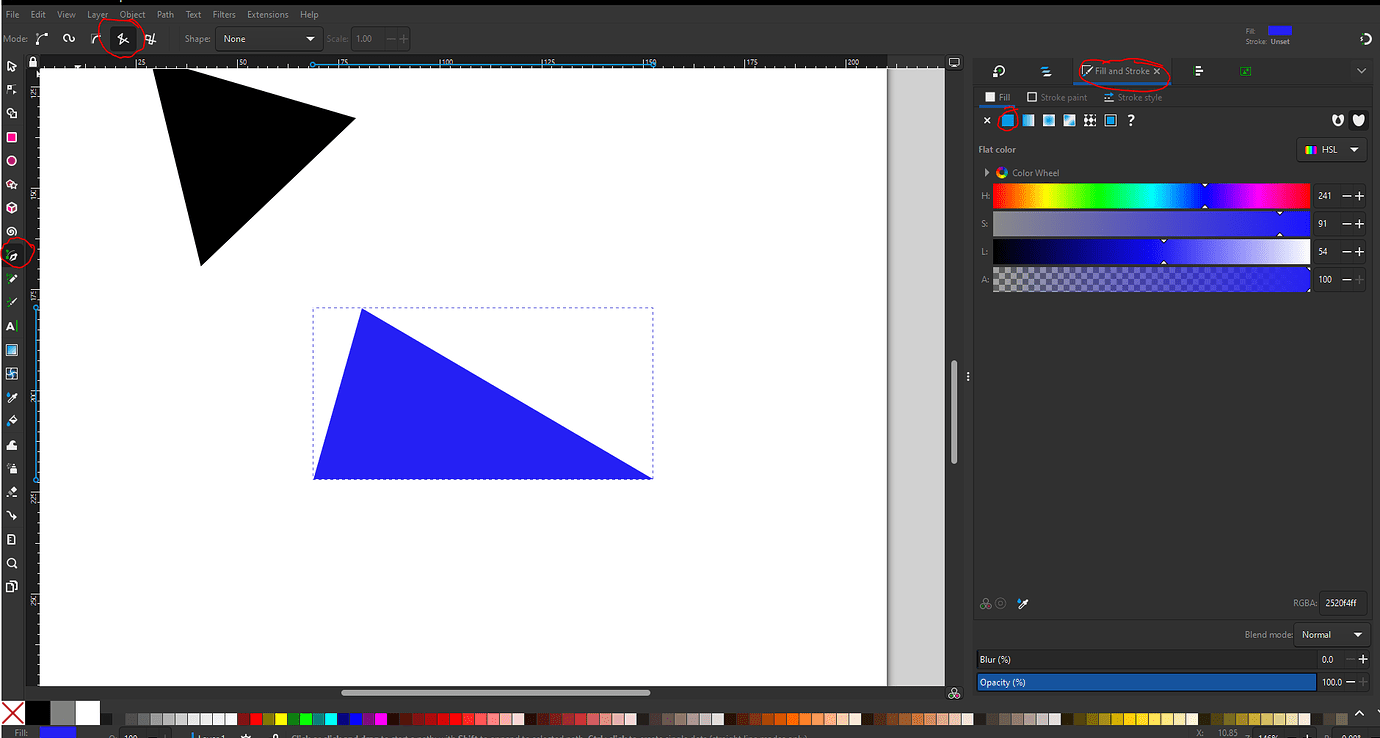Viewport: 1380px width, 738px height.
Task: Select the Gradient tool
Action: pyautogui.click(x=12, y=349)
